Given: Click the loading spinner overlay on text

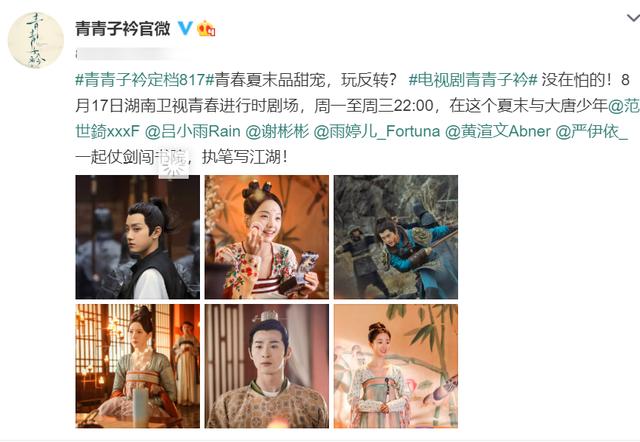Looking at the screenshot, I should pyautogui.click(x=173, y=165).
